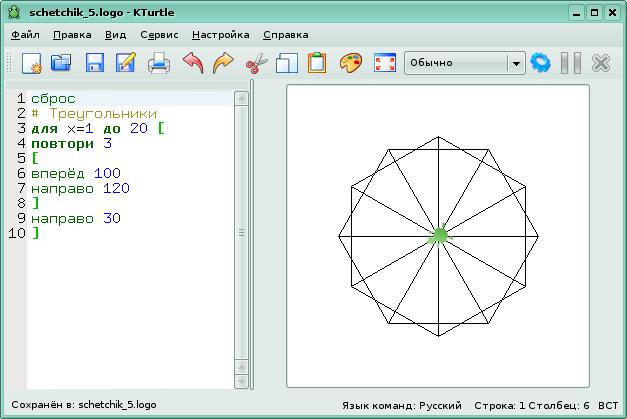Open the run speed combo box showing Обычно
The image size is (627, 419).
(464, 63)
